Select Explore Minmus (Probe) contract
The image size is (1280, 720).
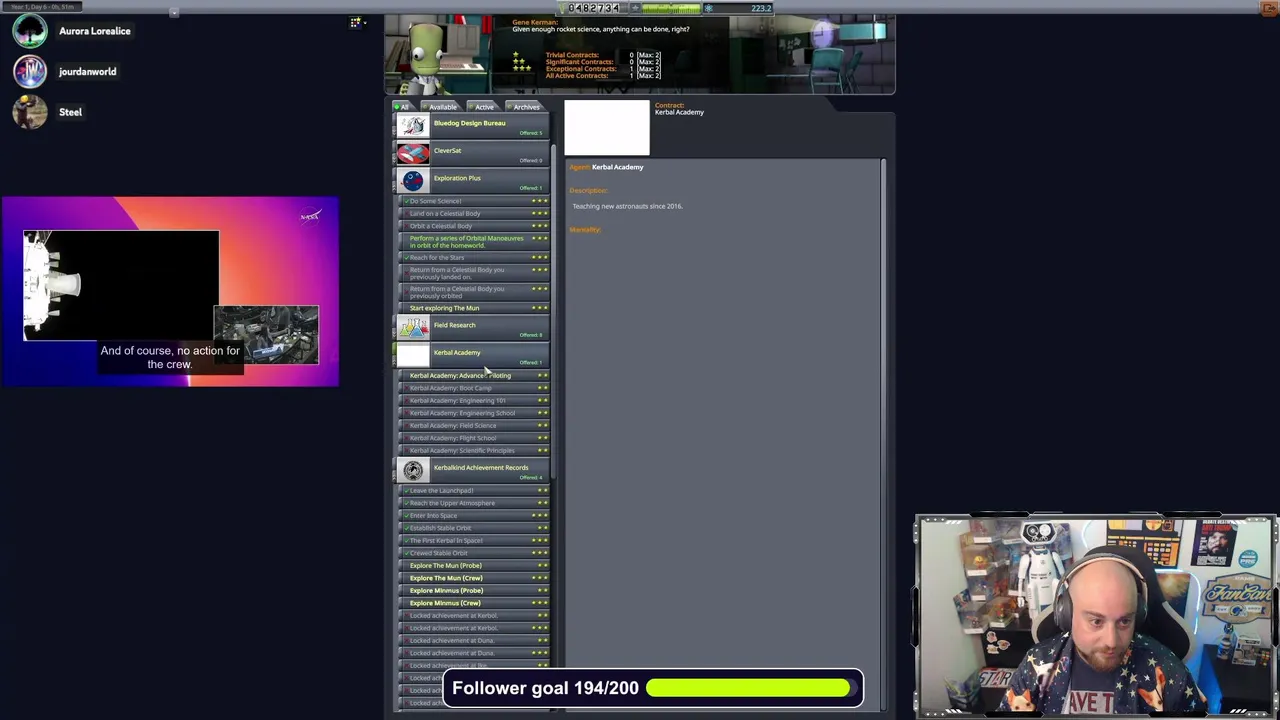pyautogui.click(x=475, y=591)
